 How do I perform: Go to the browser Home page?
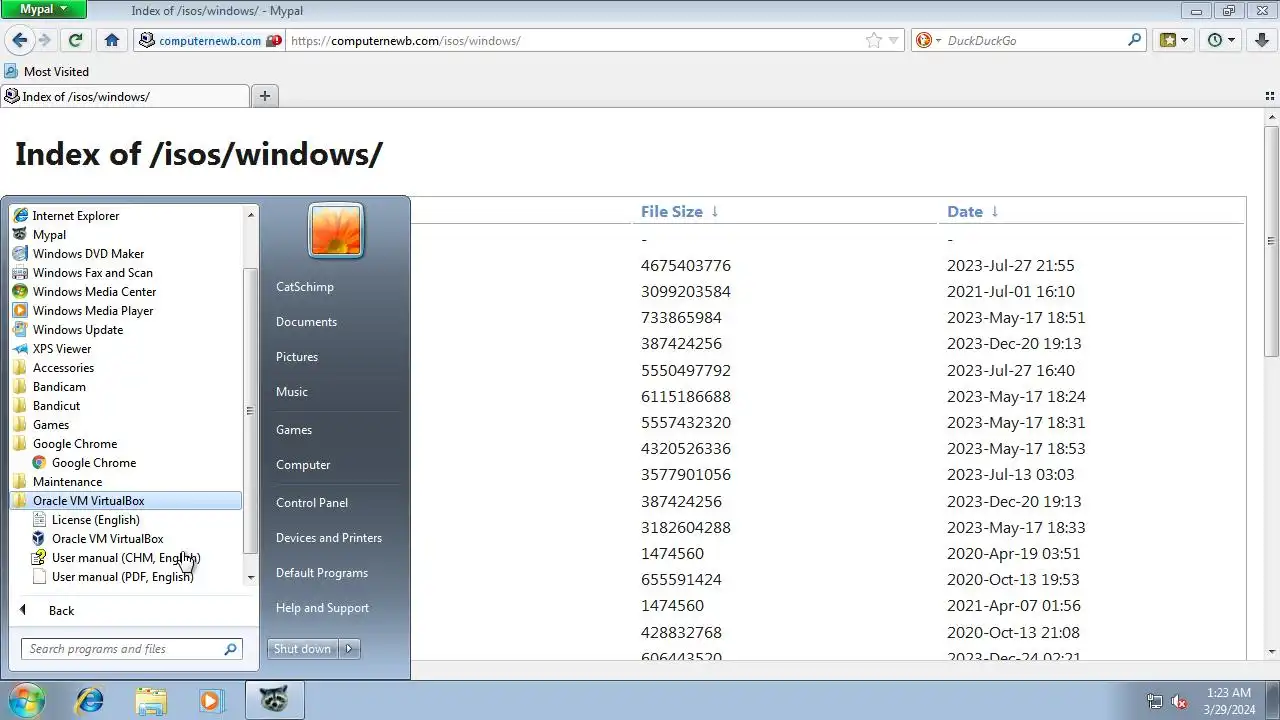tap(111, 40)
